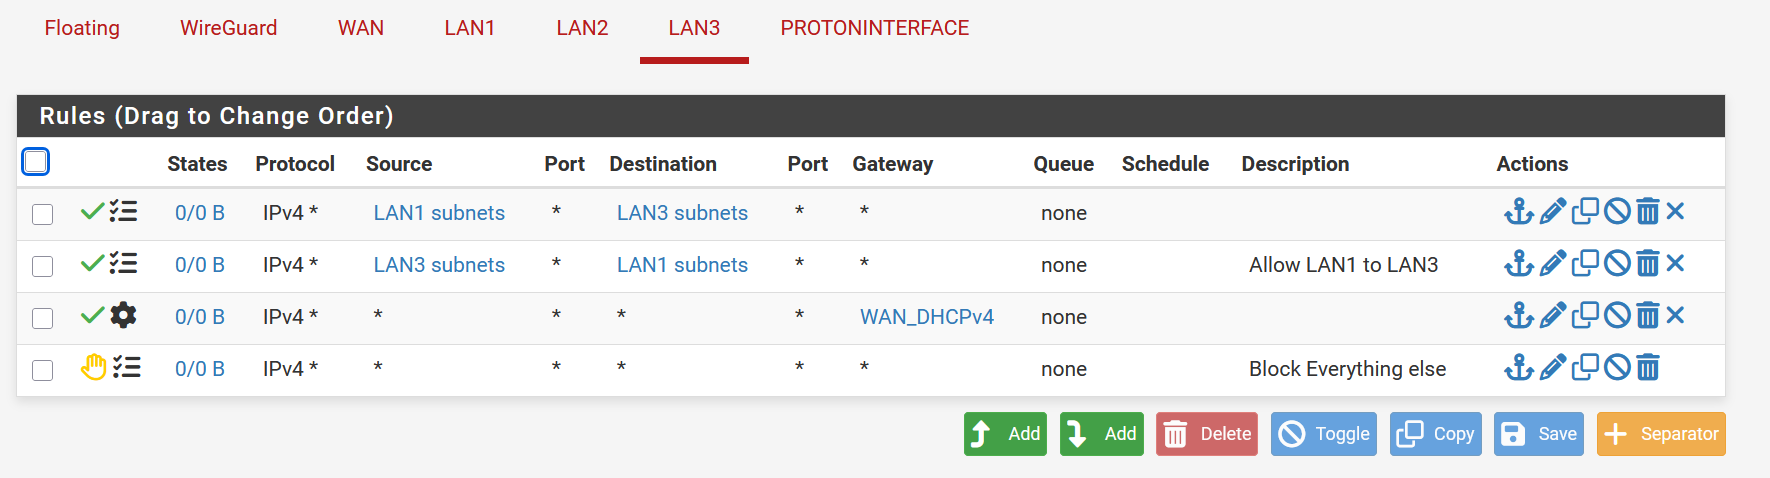Check the WAN_DHCPv4 rule checkbox

(42, 318)
